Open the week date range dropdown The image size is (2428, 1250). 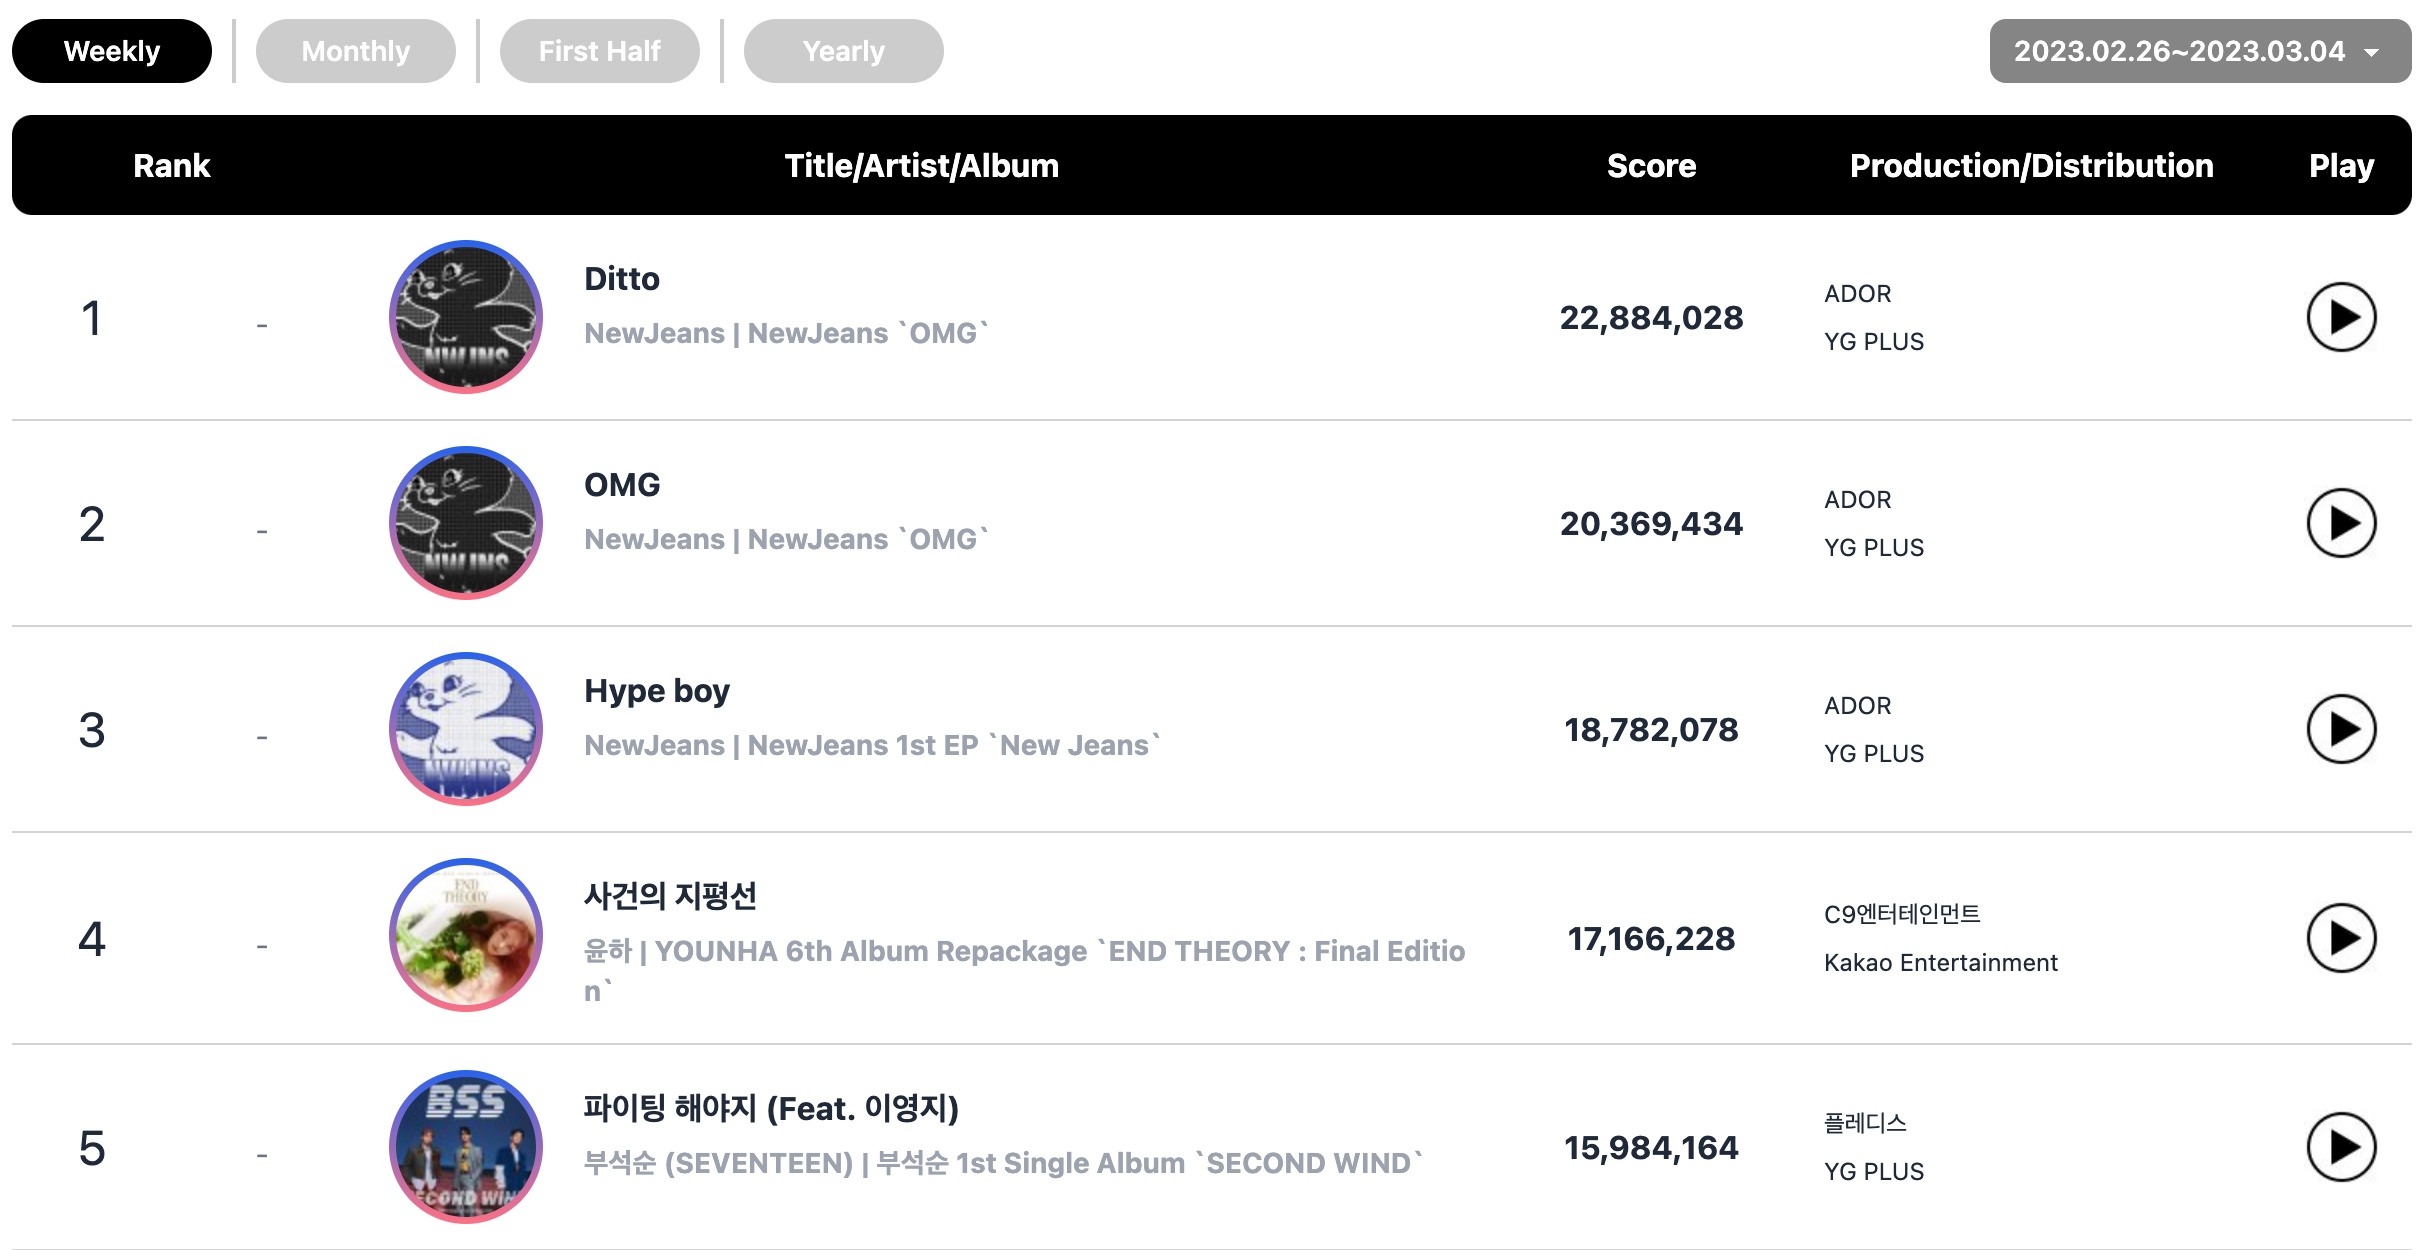(2200, 51)
